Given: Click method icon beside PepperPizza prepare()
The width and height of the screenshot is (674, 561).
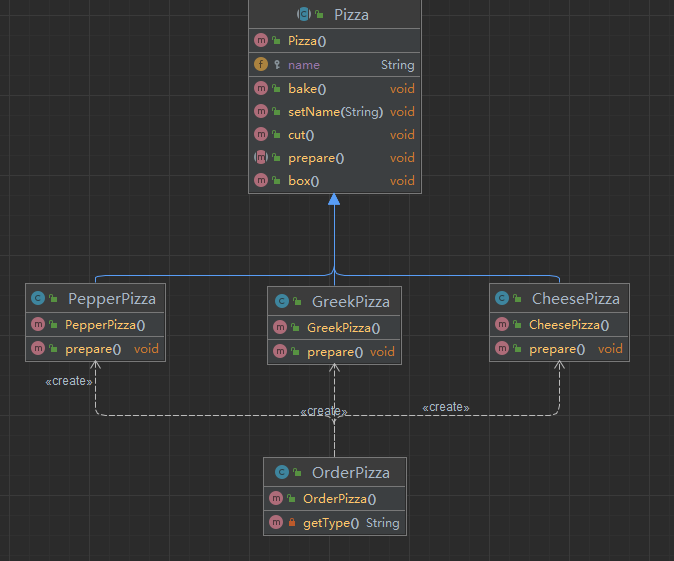Looking at the screenshot, I should coord(38,348).
